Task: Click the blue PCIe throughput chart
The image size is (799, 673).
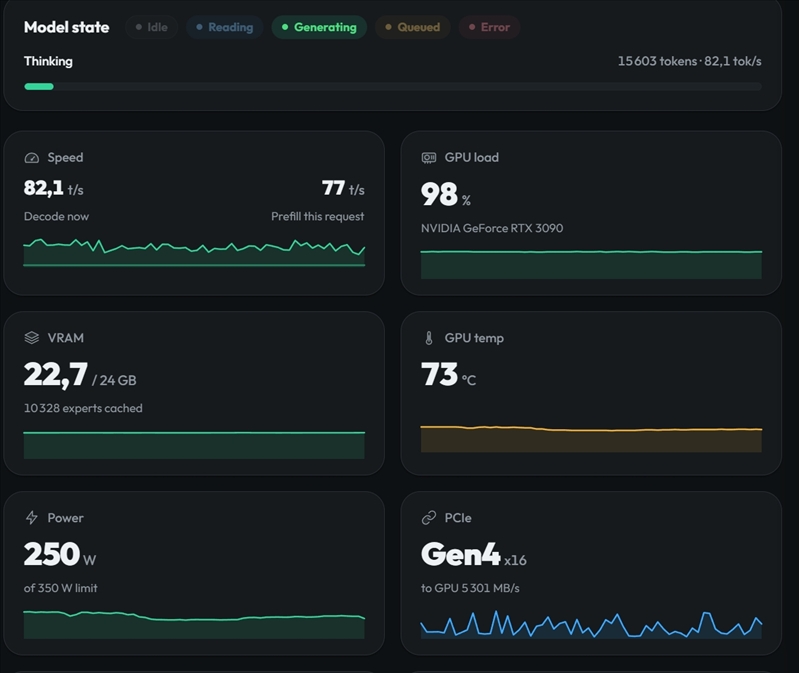Action: pos(591,624)
